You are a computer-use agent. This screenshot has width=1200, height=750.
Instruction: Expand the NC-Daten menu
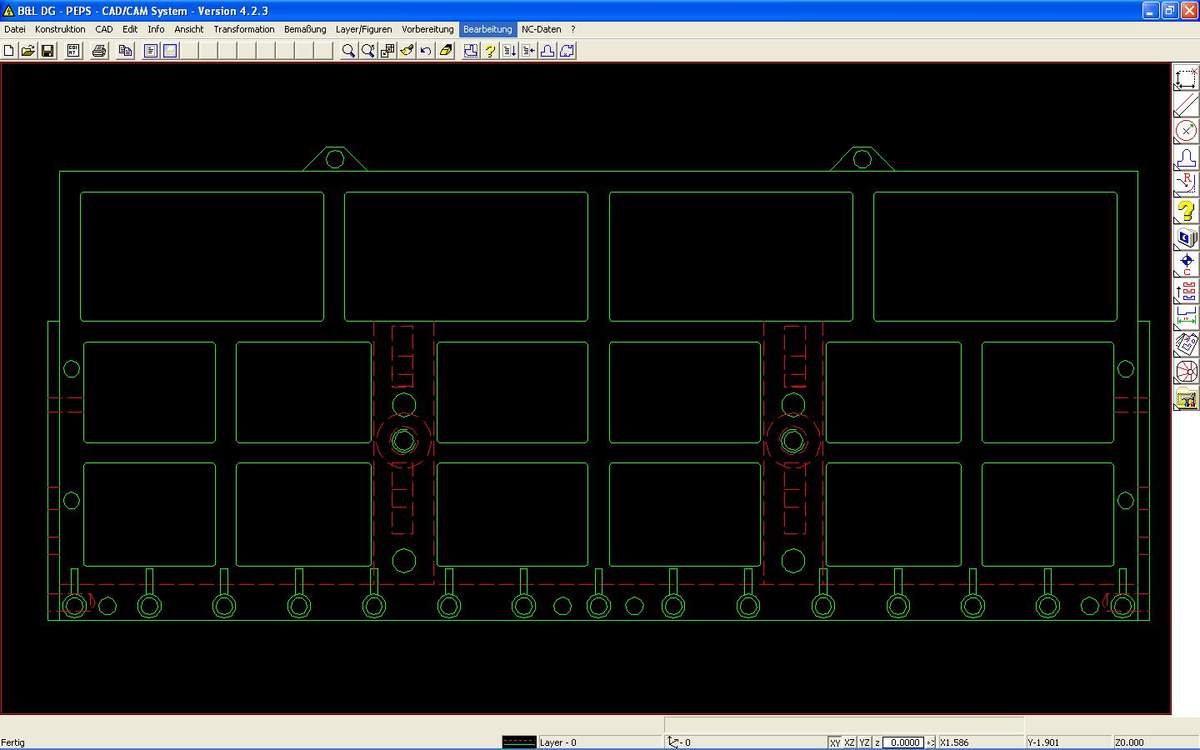click(541, 29)
